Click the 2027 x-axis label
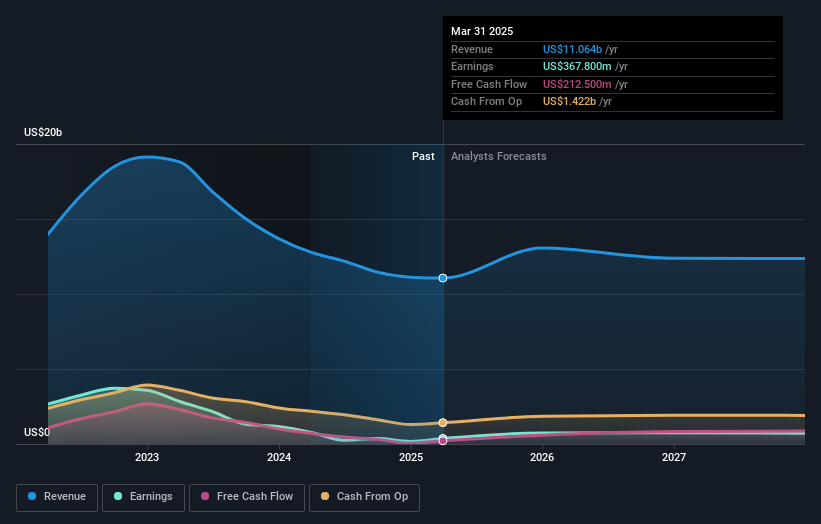821x524 pixels. [674, 458]
